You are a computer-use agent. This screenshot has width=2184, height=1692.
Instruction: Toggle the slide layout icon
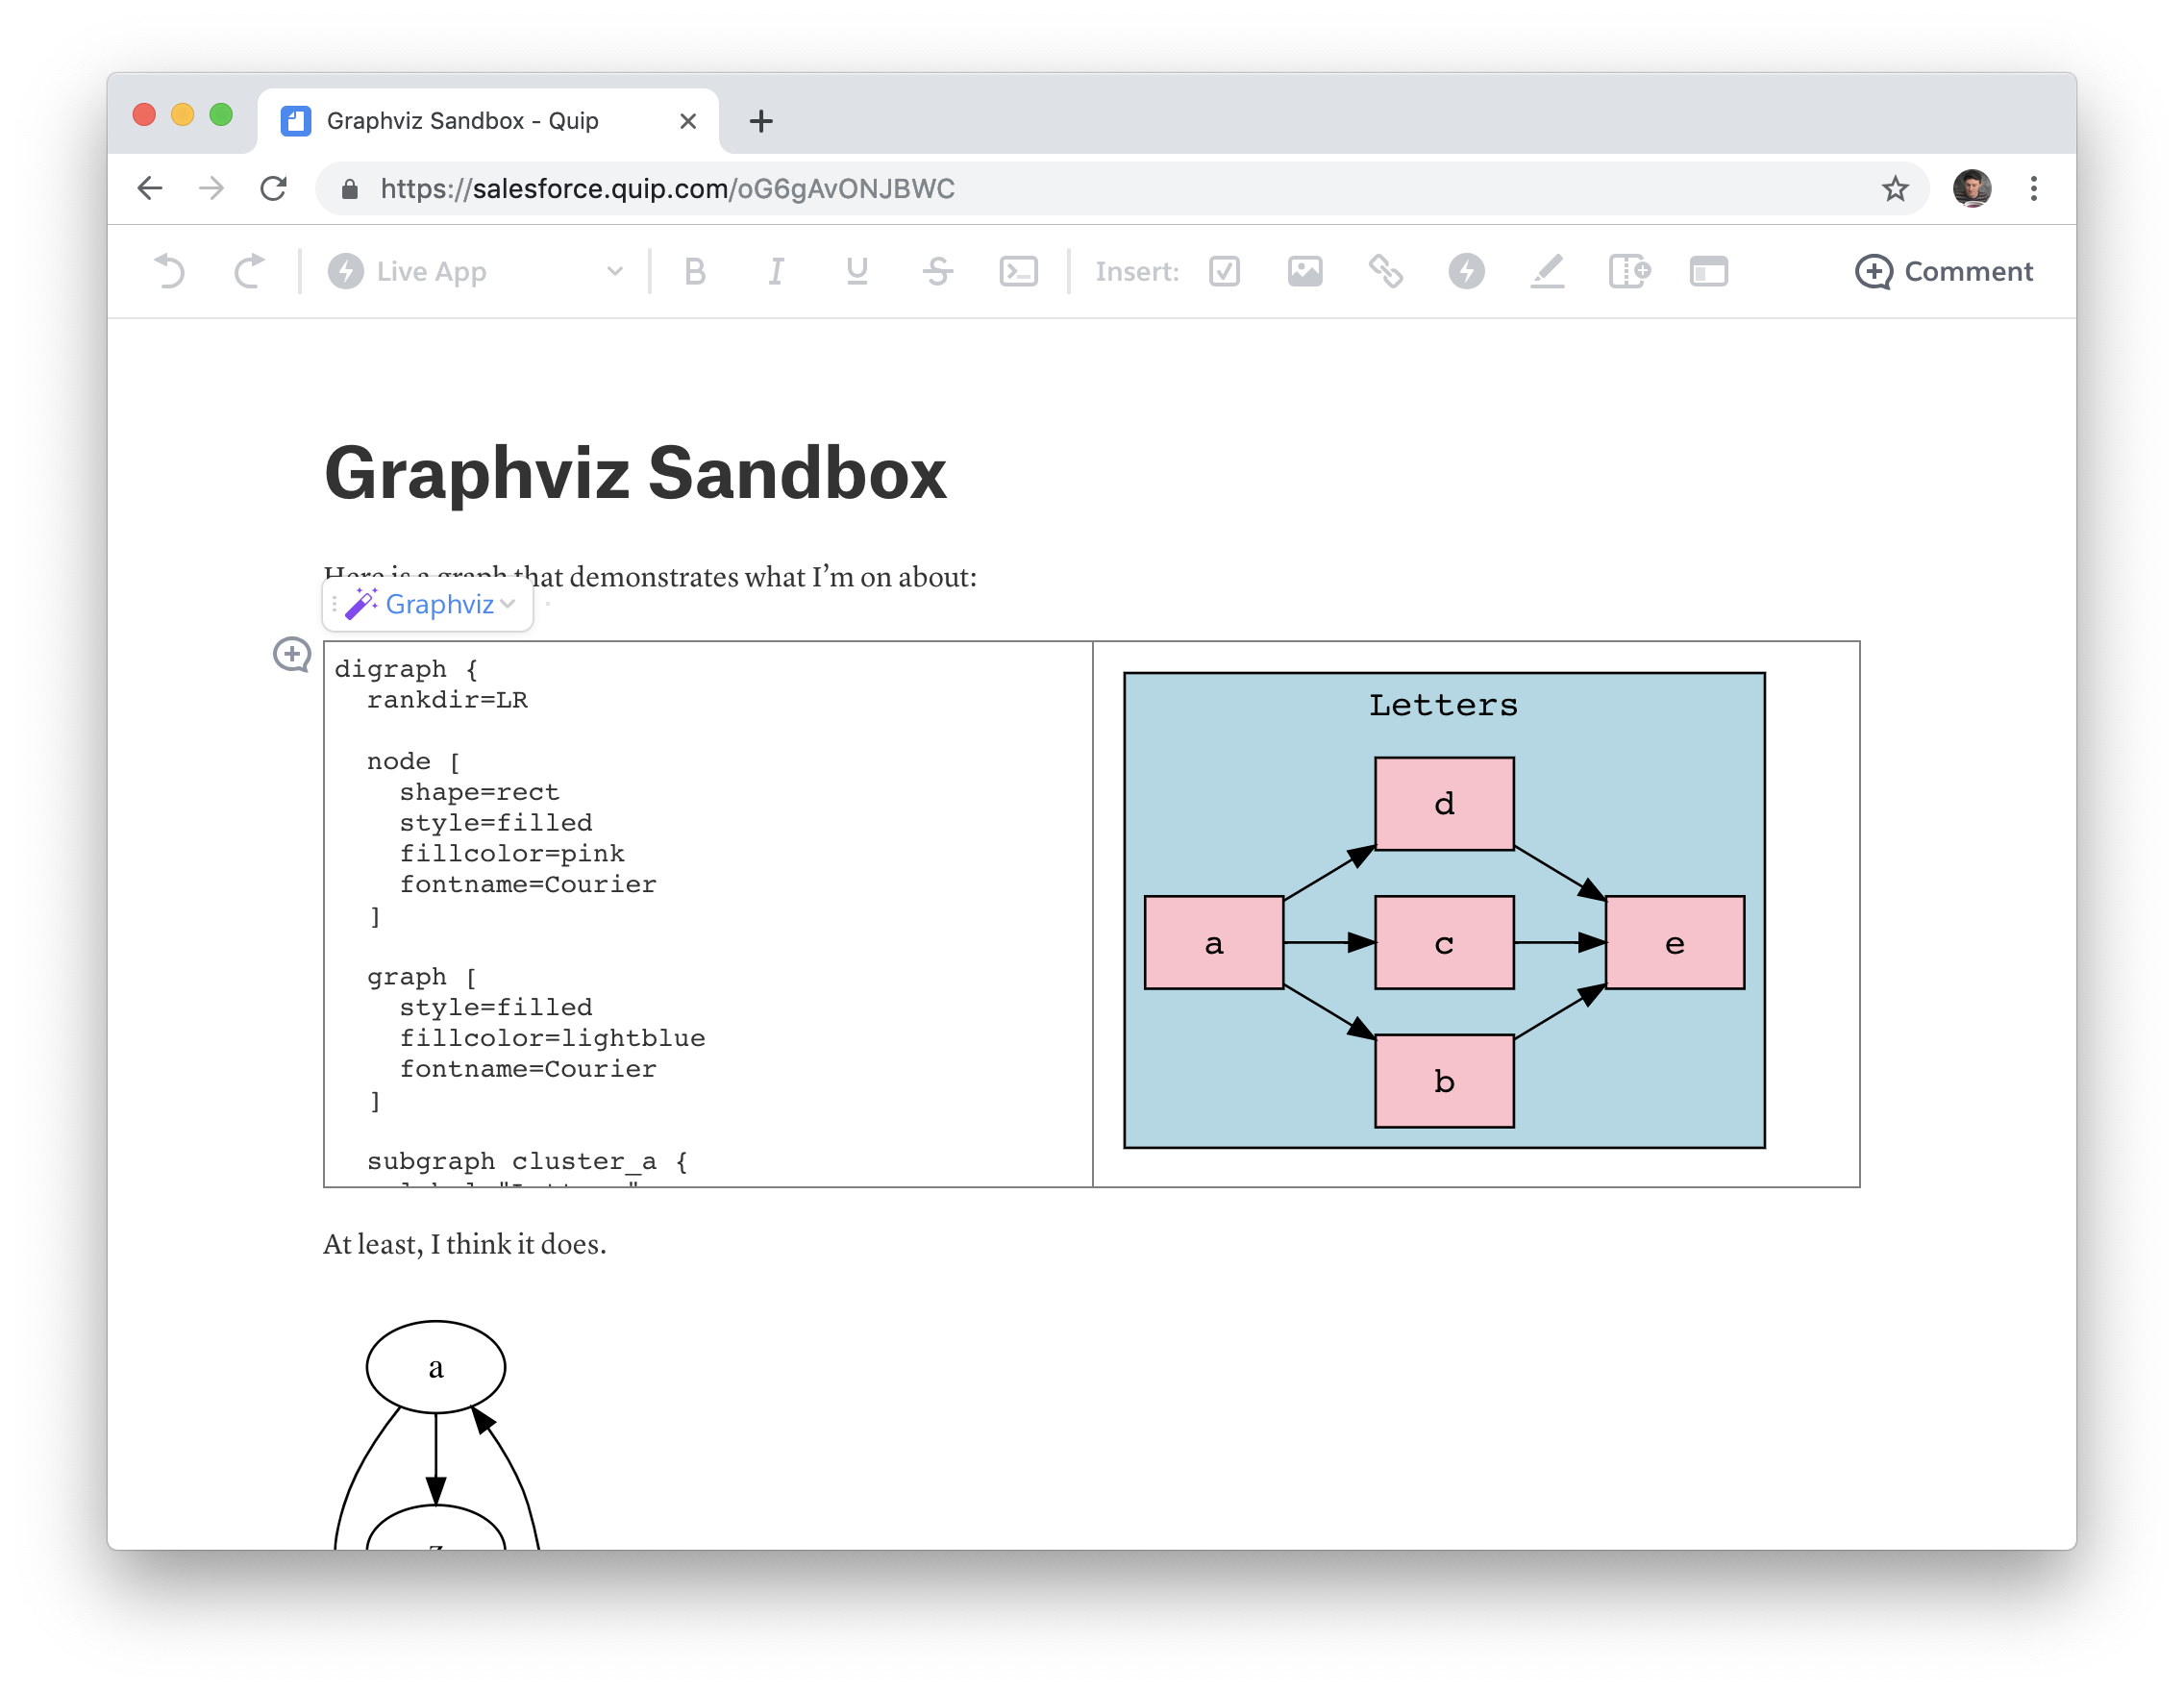coord(1707,271)
